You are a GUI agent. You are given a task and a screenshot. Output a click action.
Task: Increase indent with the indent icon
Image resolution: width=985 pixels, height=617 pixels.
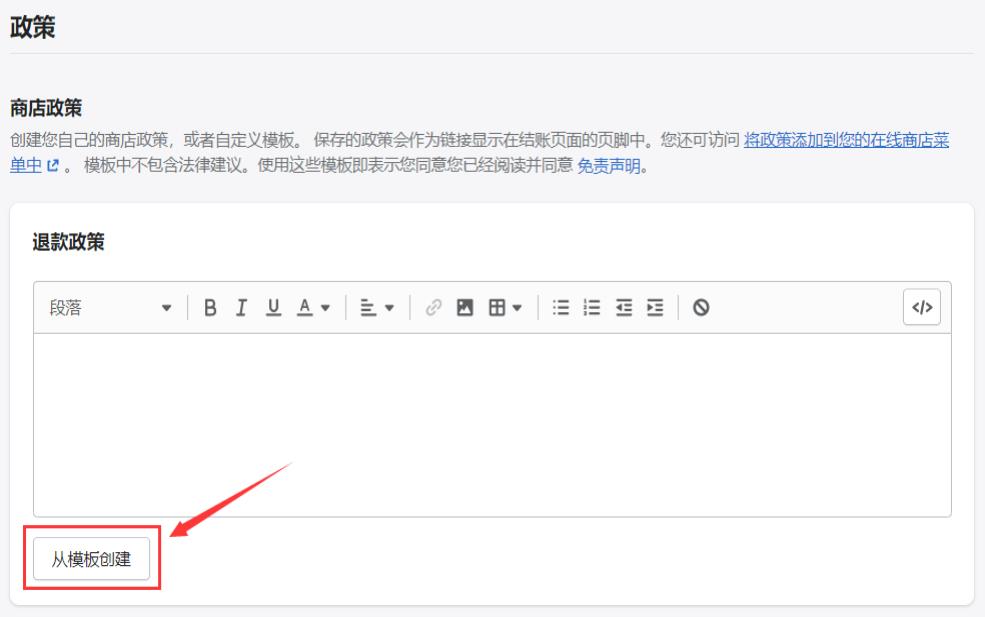point(655,308)
